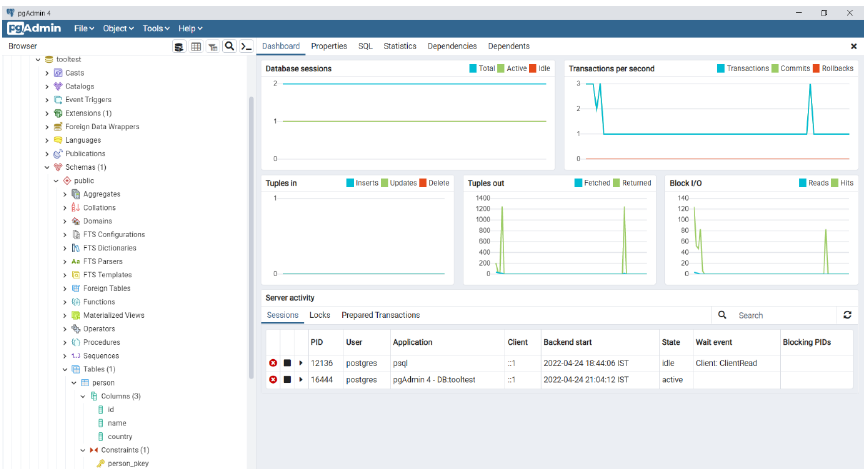This screenshot has width=868, height=469.
Task: Click the Fetched legend color swatch
Action: [x=578, y=183]
